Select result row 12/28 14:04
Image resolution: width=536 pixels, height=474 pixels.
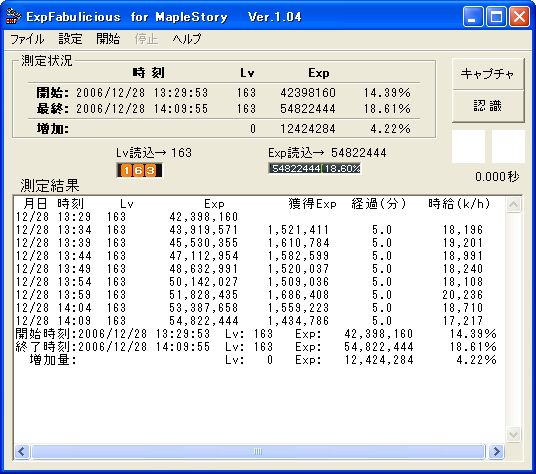[250, 308]
